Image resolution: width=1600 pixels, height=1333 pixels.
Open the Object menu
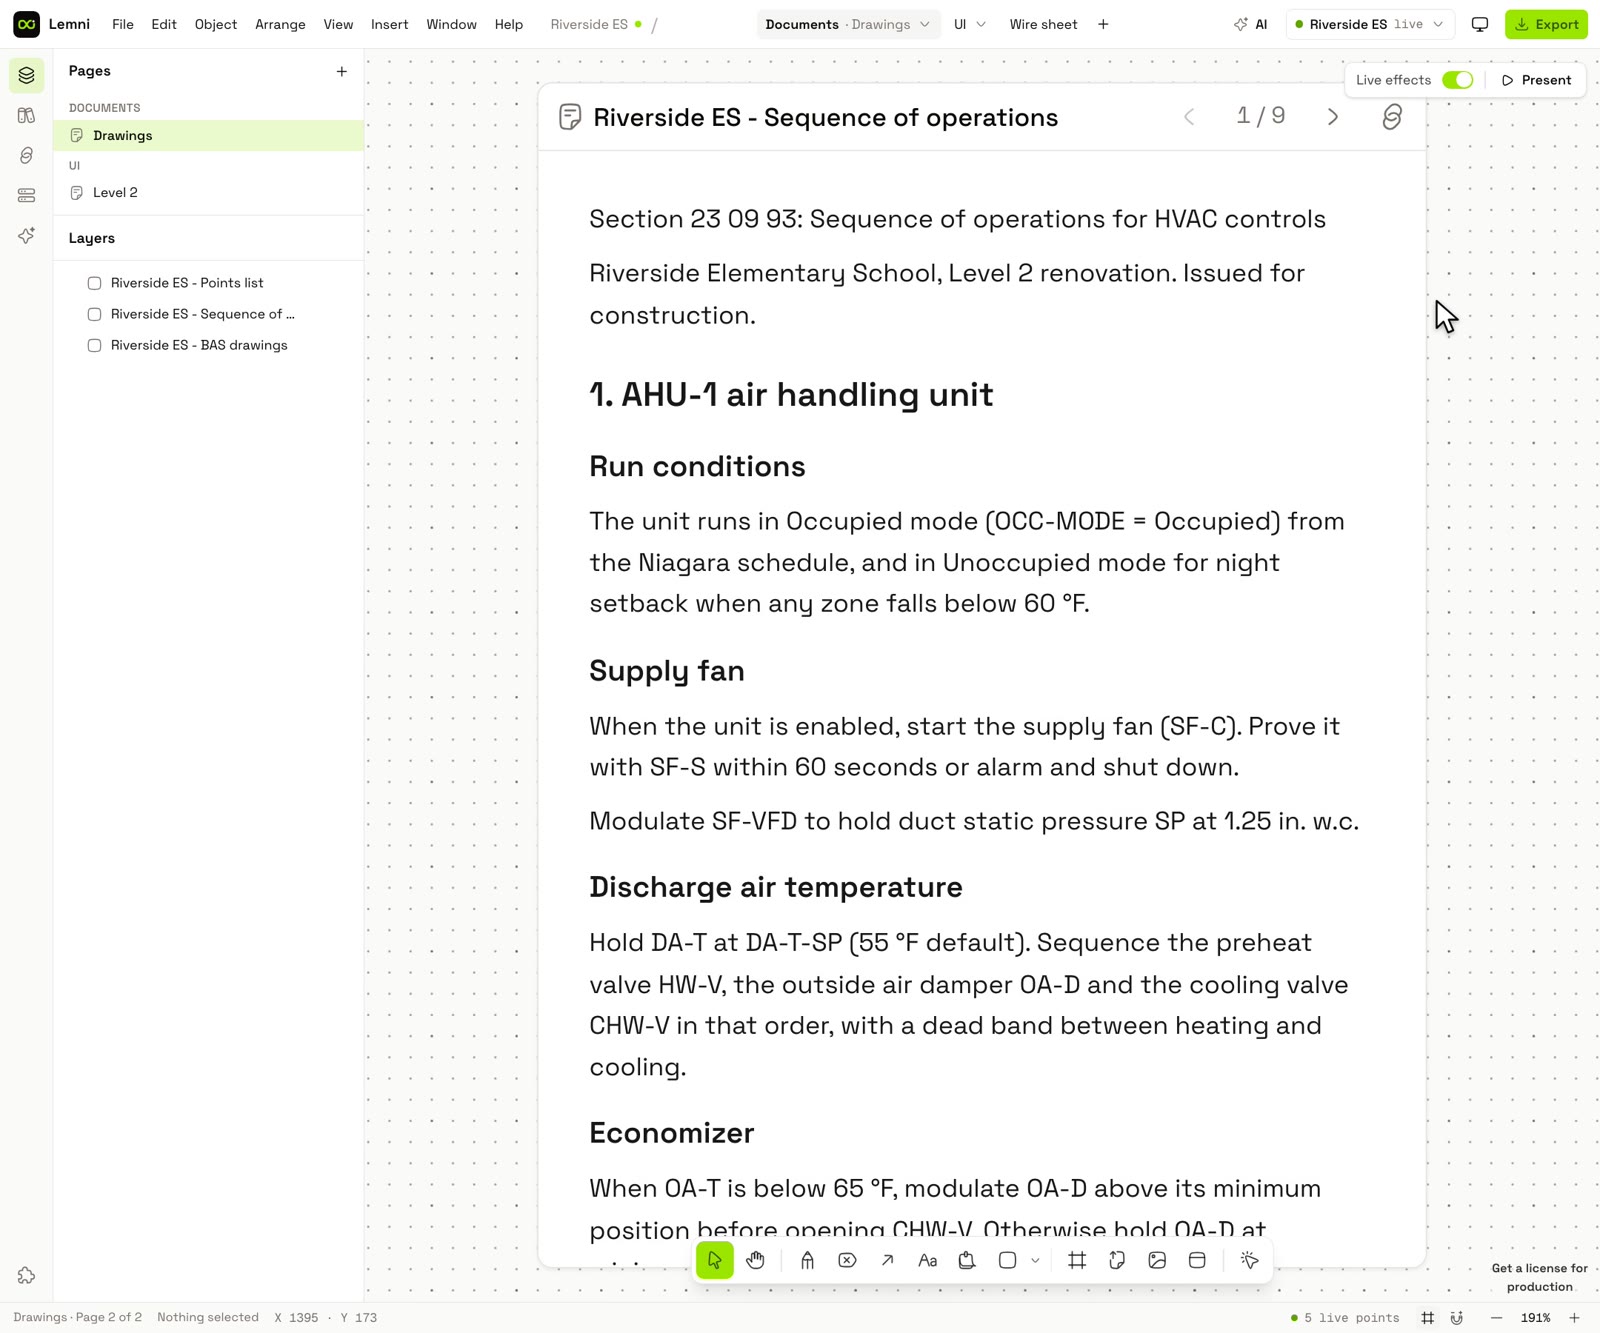coord(215,24)
